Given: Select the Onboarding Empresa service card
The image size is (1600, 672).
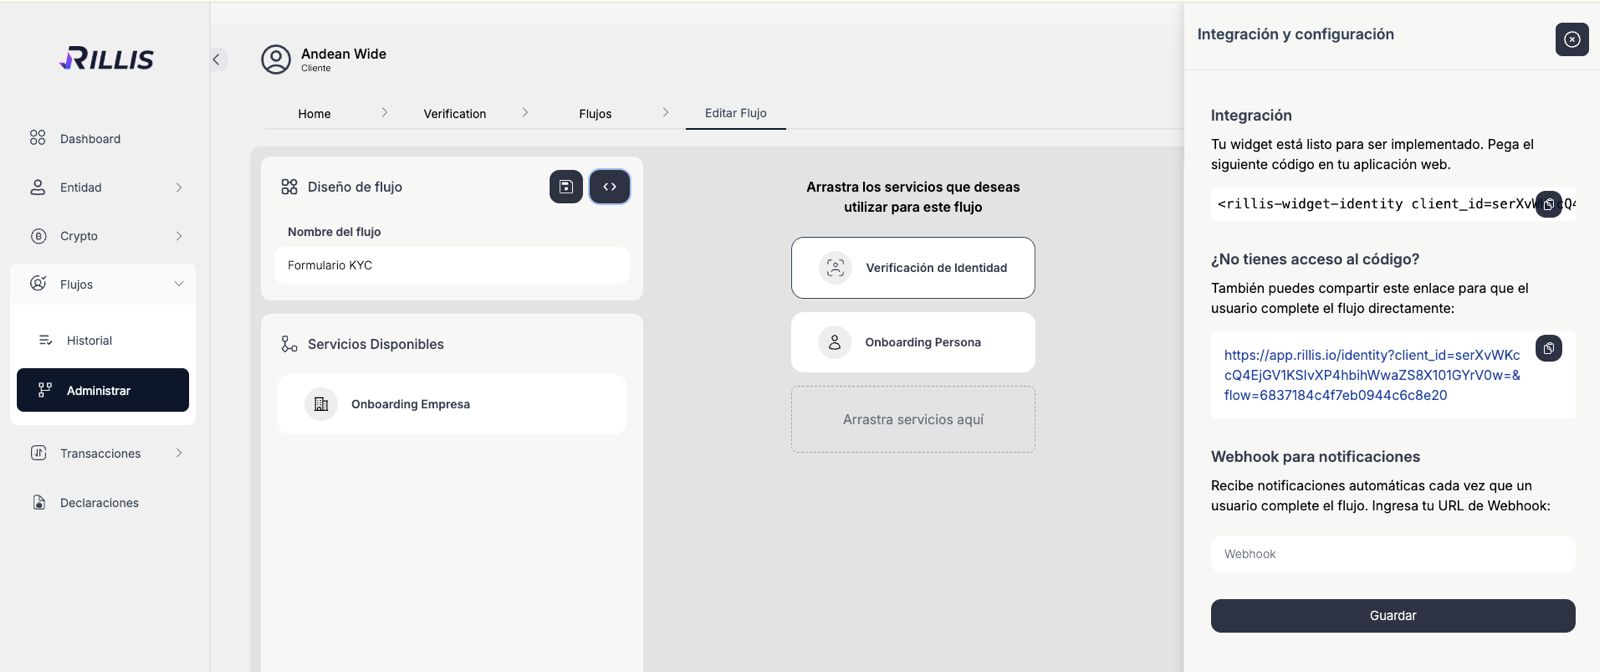Looking at the screenshot, I should (x=452, y=404).
